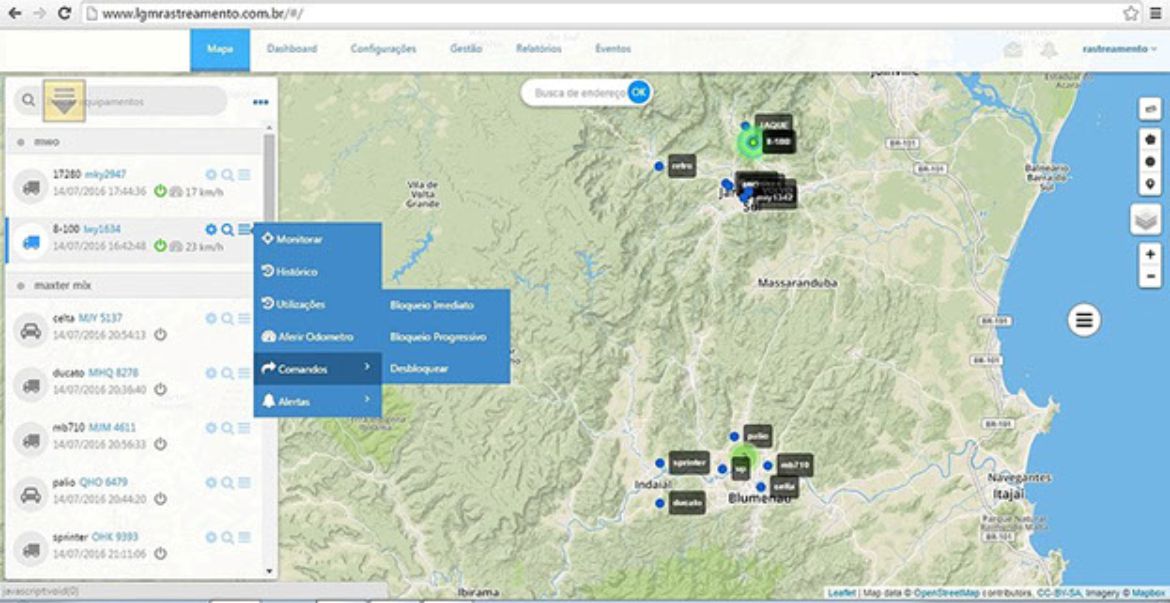The height and width of the screenshot is (603, 1170).
Task: Open the notifications bell in header
Action: click(1048, 49)
